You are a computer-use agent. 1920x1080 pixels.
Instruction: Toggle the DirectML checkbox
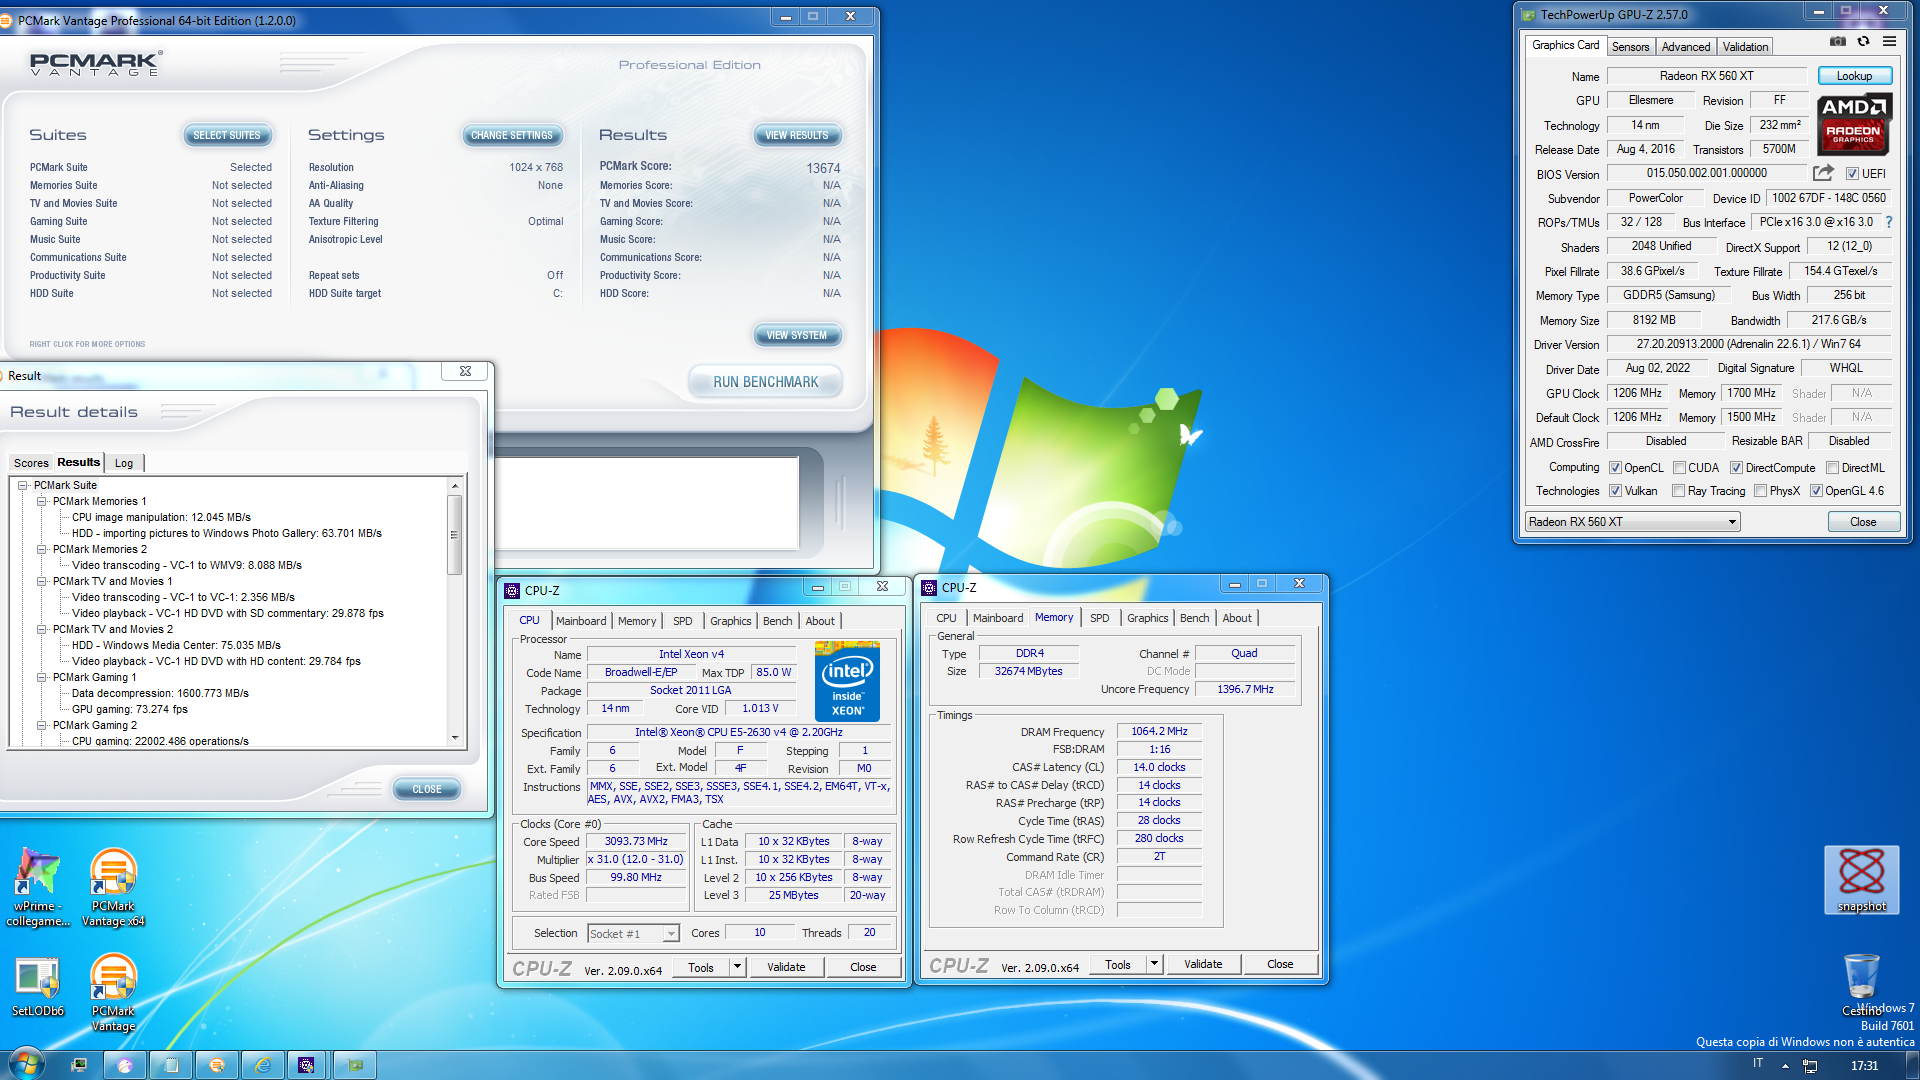[1833, 468]
